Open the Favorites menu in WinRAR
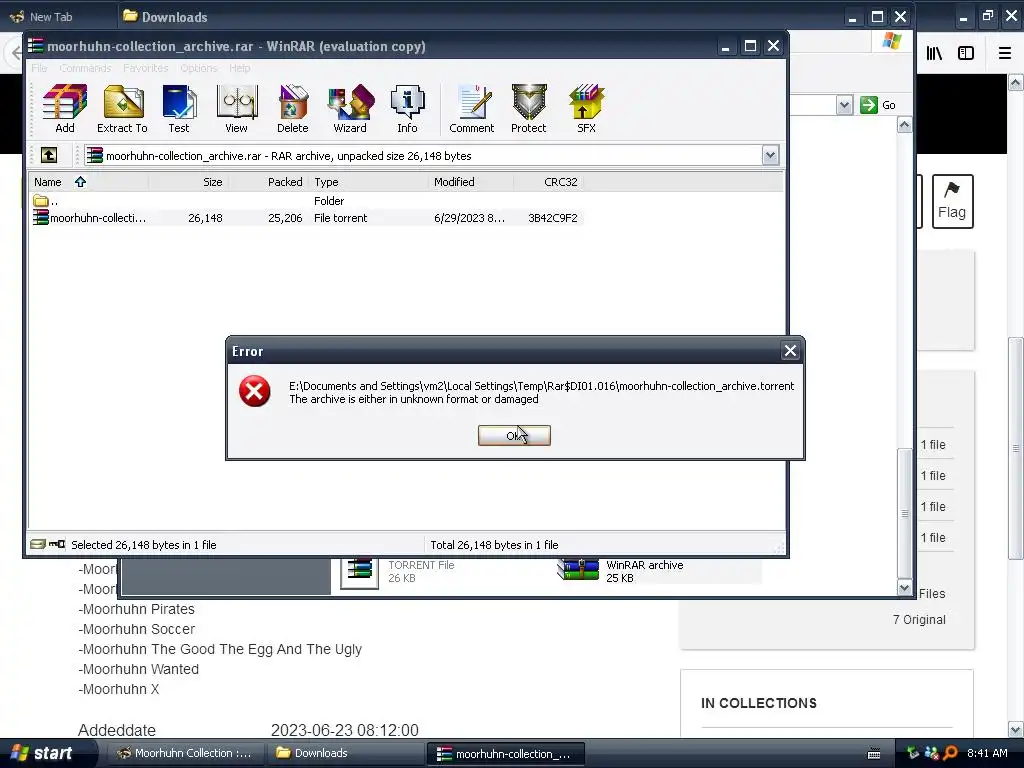Viewport: 1024px width, 768px height. (146, 68)
